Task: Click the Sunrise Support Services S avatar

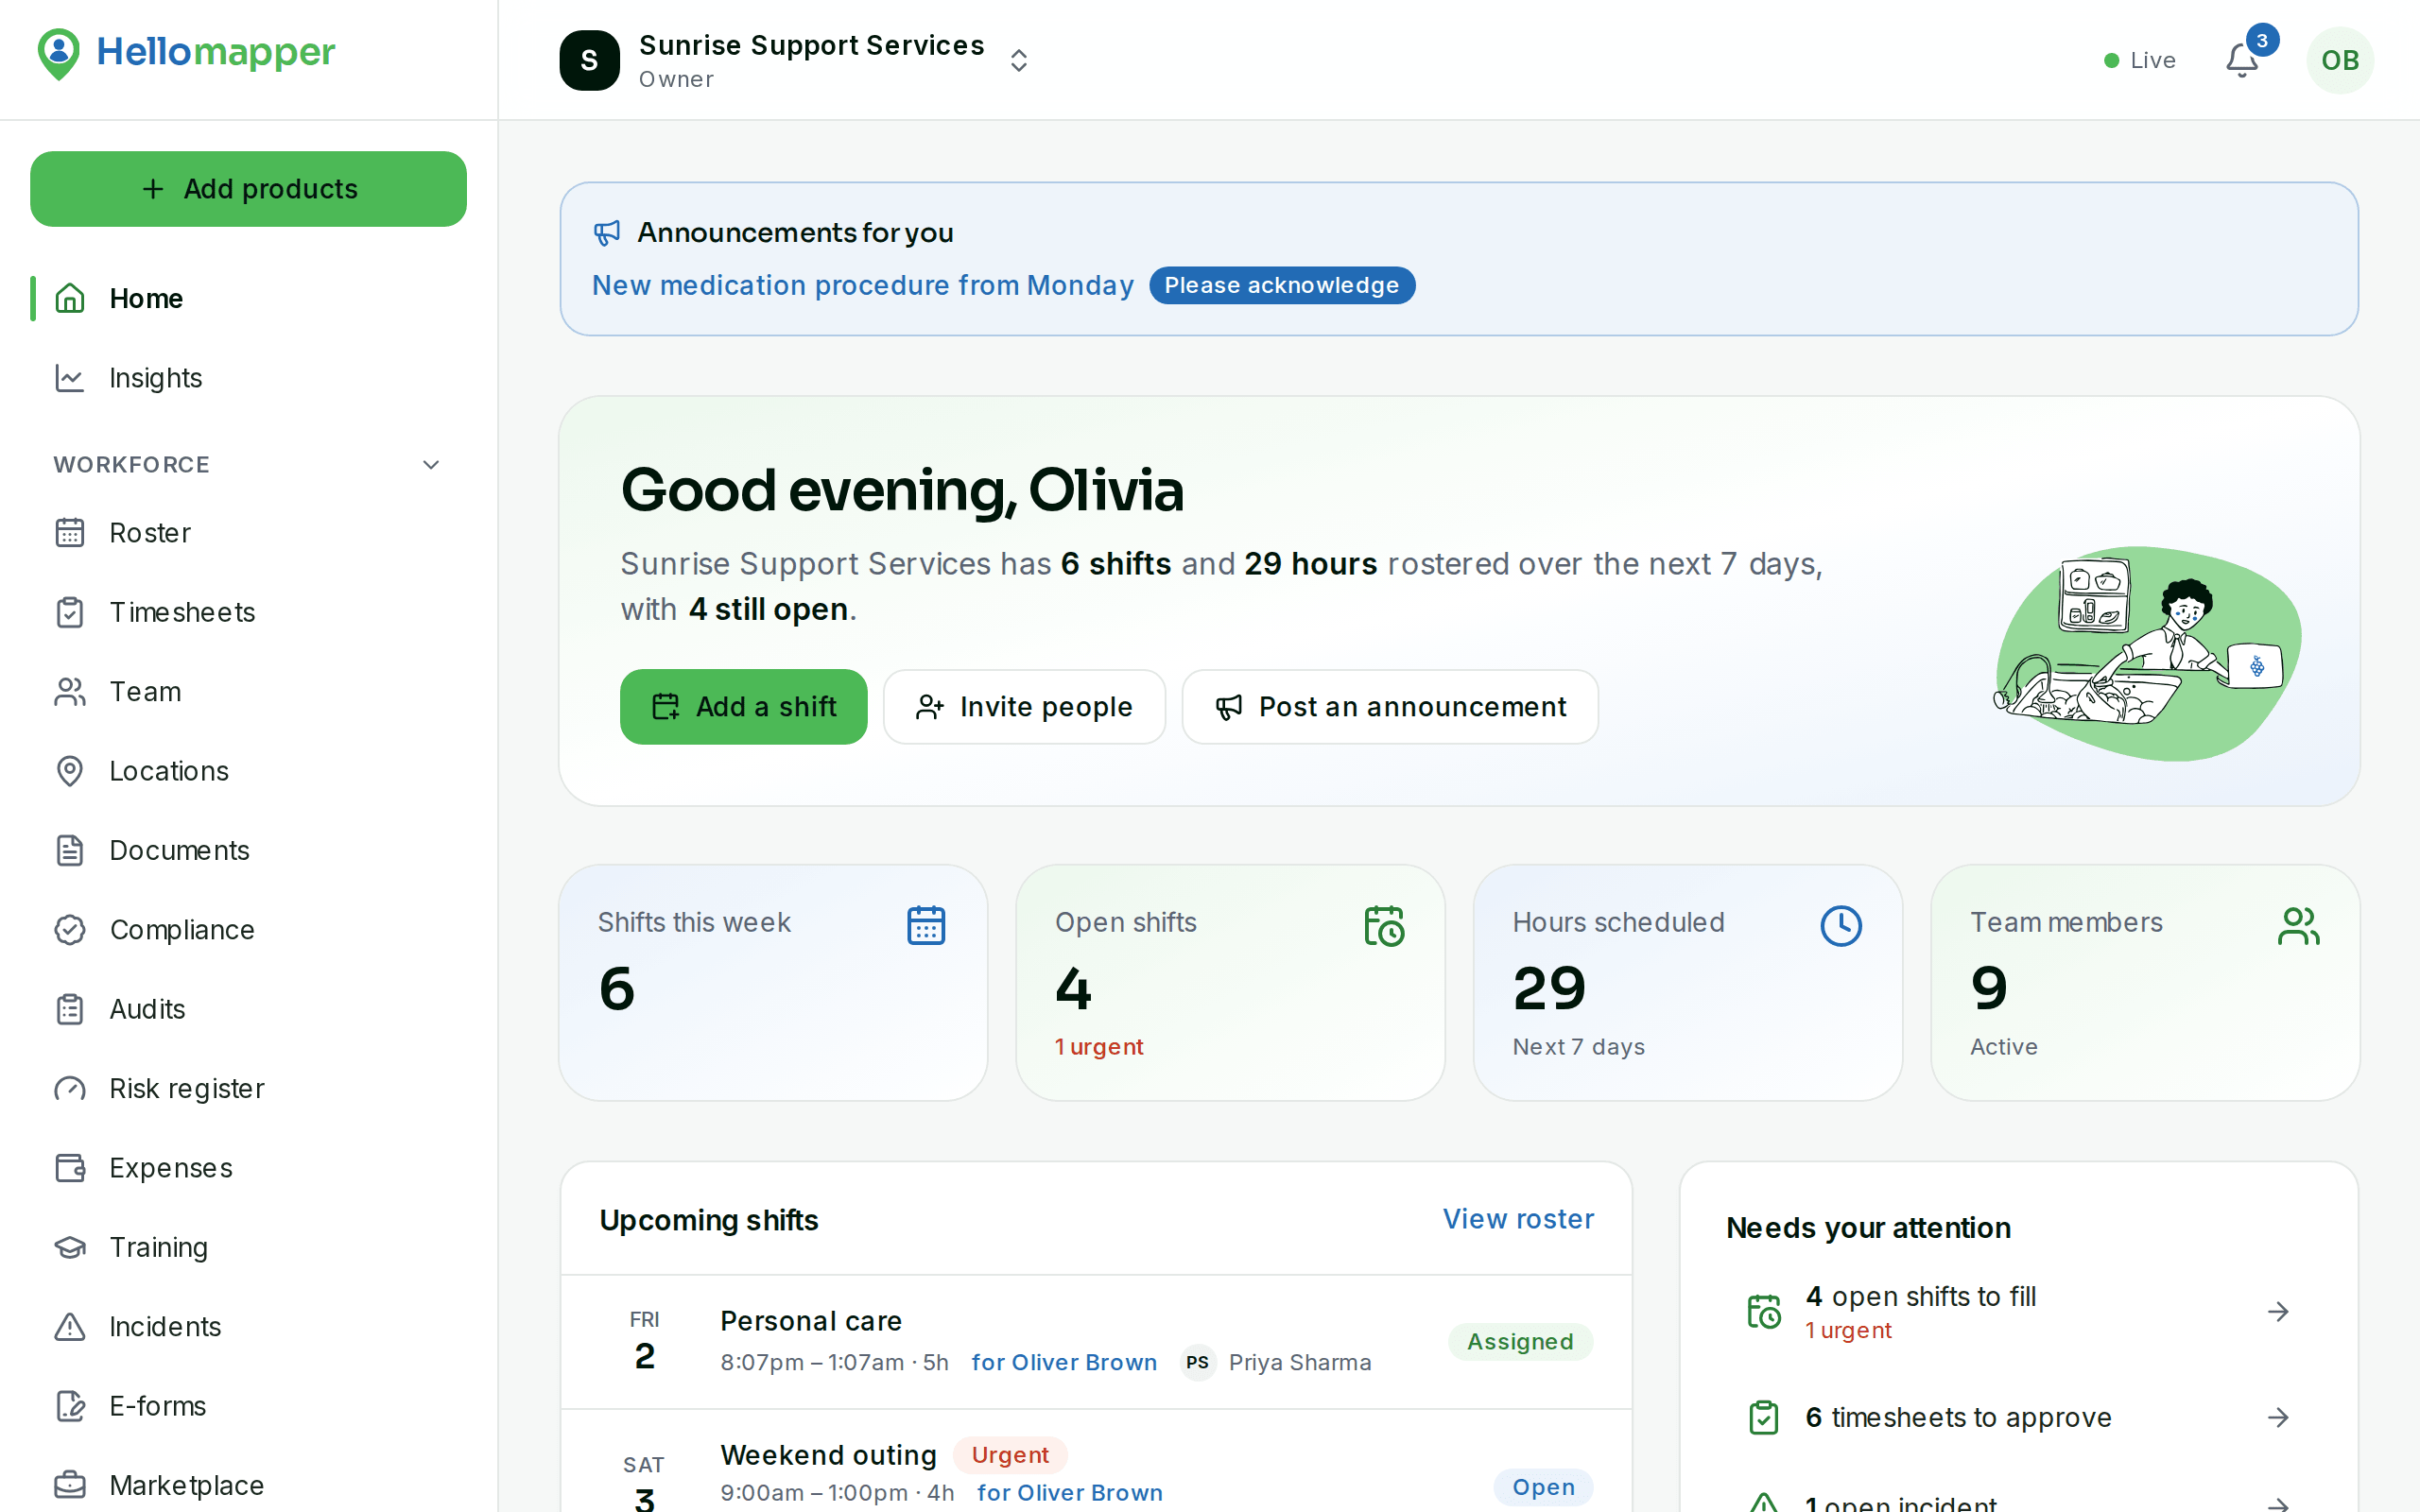Action: click(x=589, y=60)
